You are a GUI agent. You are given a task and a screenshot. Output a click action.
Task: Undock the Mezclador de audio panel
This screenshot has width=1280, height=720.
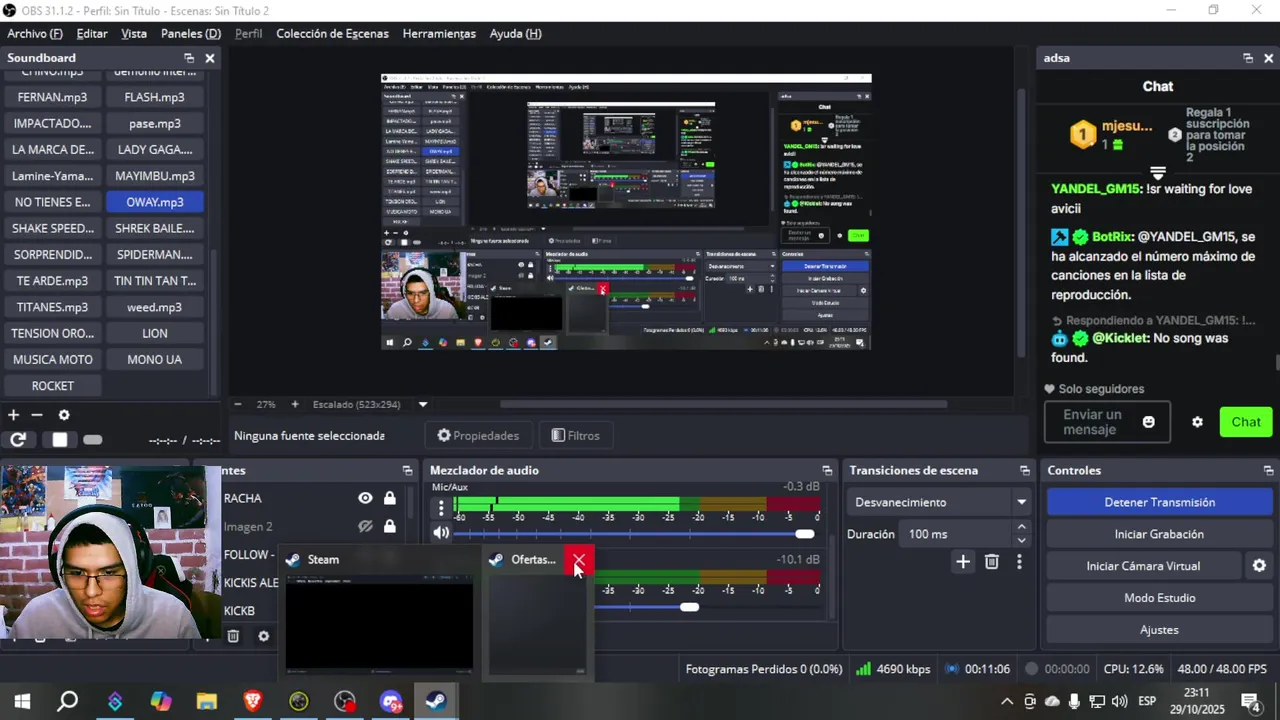click(x=827, y=470)
